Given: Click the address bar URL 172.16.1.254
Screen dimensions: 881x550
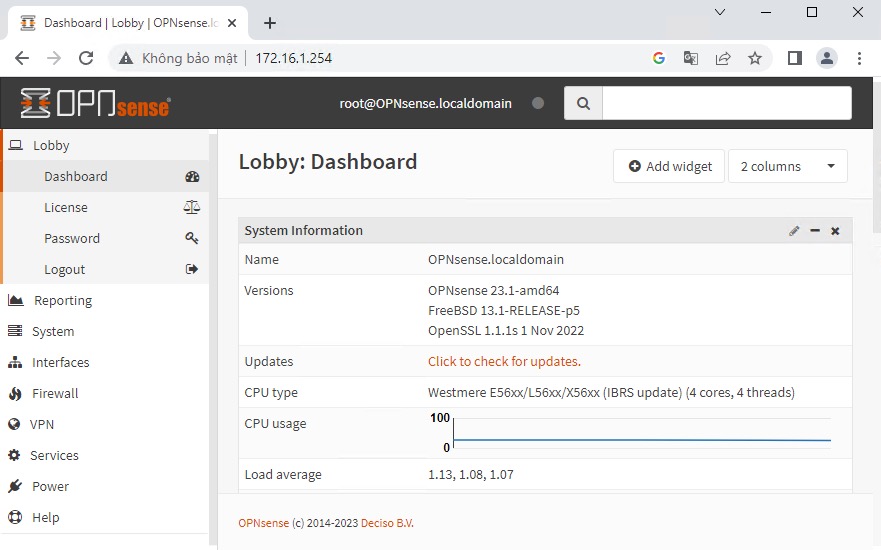Looking at the screenshot, I should click(x=293, y=58).
